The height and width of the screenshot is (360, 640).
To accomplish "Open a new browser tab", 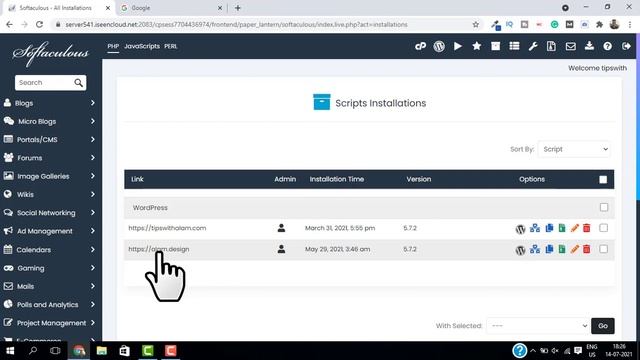I will [x=238, y=8].
